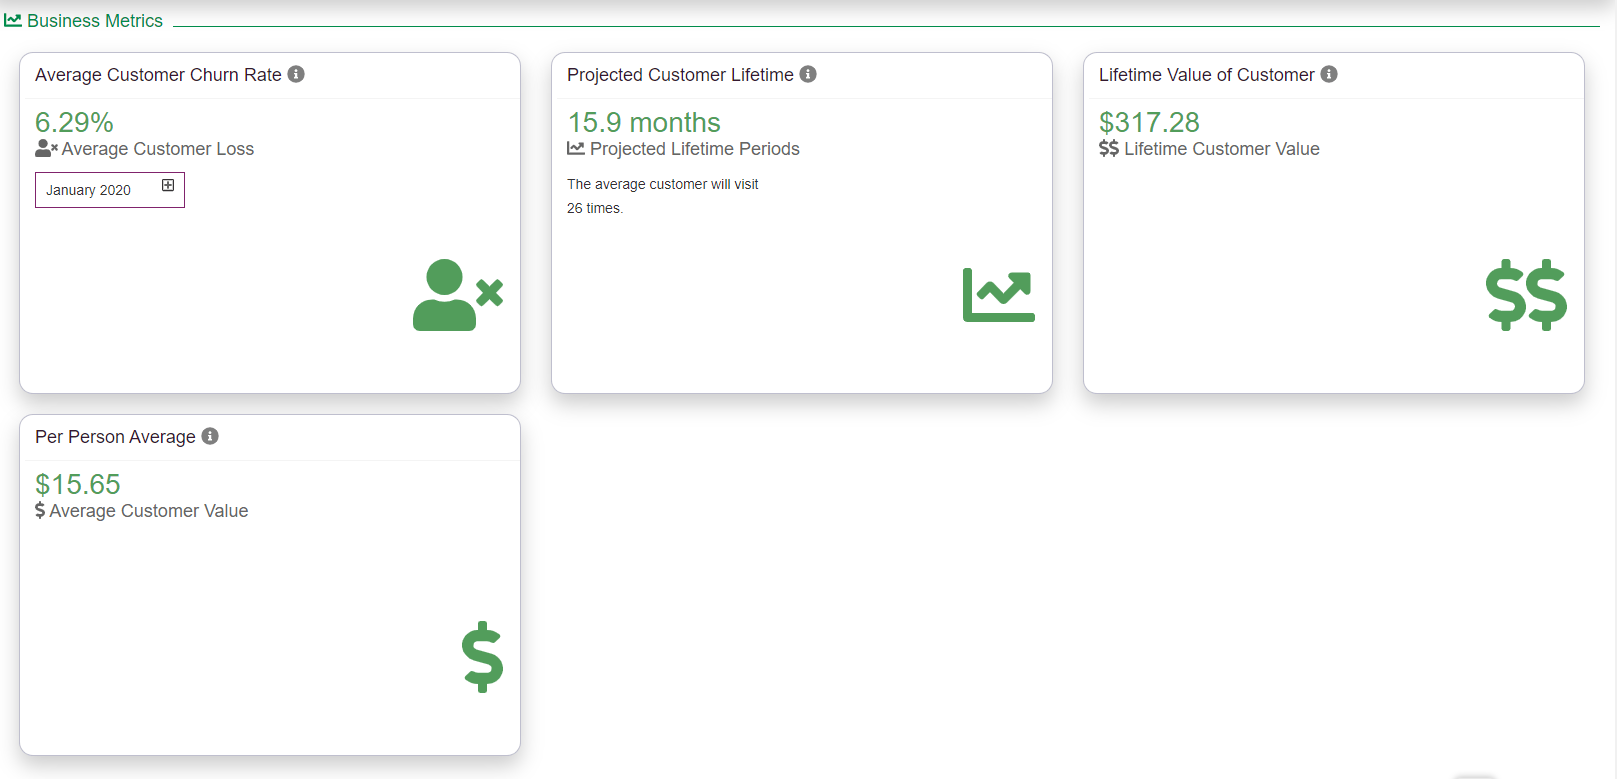The image size is (1617, 779).
Task: Click small chart icon beside Projected Lifetime Periods
Action: [576, 149]
